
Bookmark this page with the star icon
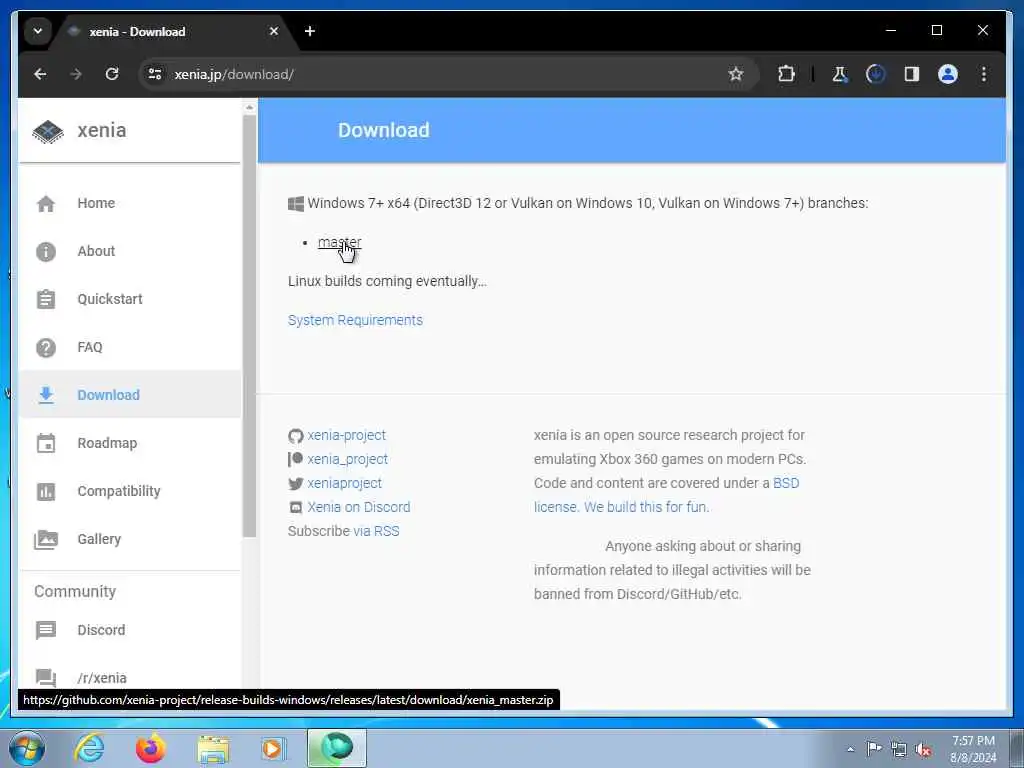[x=736, y=74]
